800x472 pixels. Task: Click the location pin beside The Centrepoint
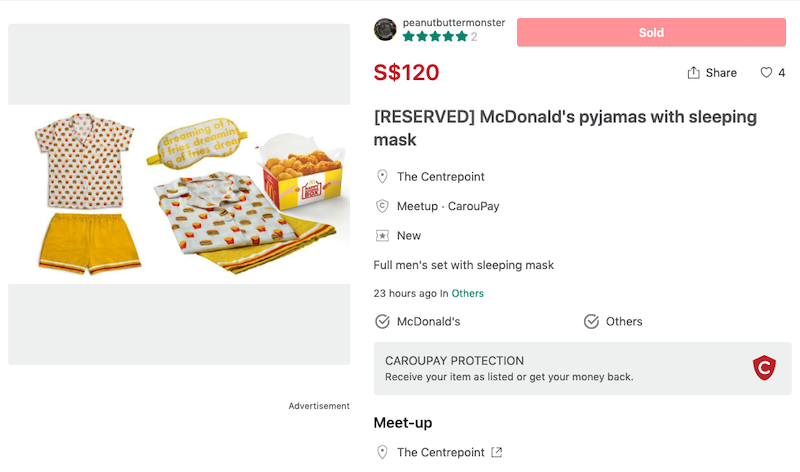(382, 177)
